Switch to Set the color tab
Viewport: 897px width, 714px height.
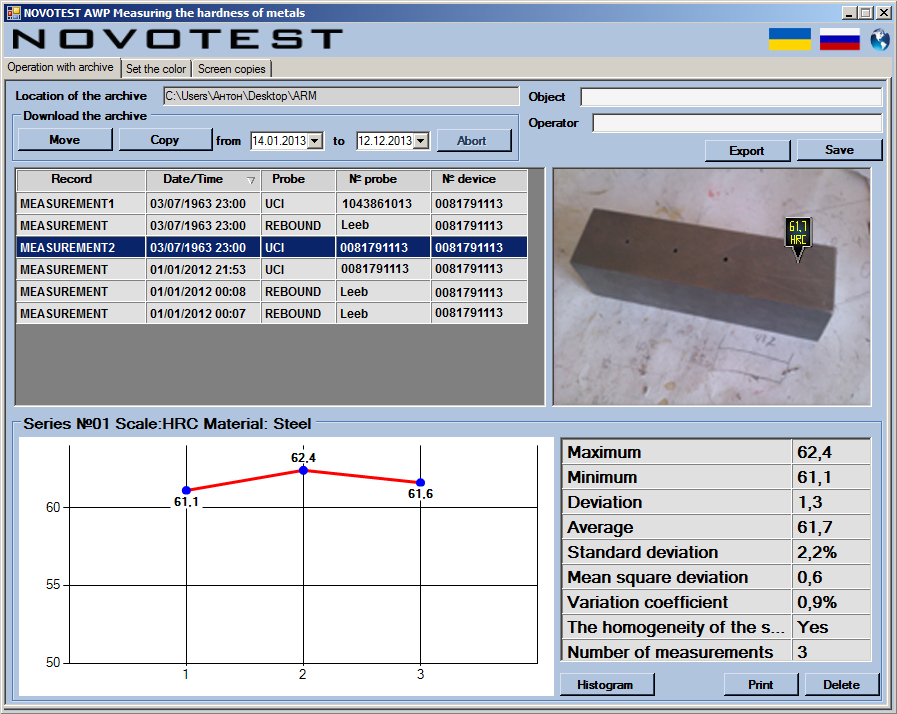click(x=156, y=69)
